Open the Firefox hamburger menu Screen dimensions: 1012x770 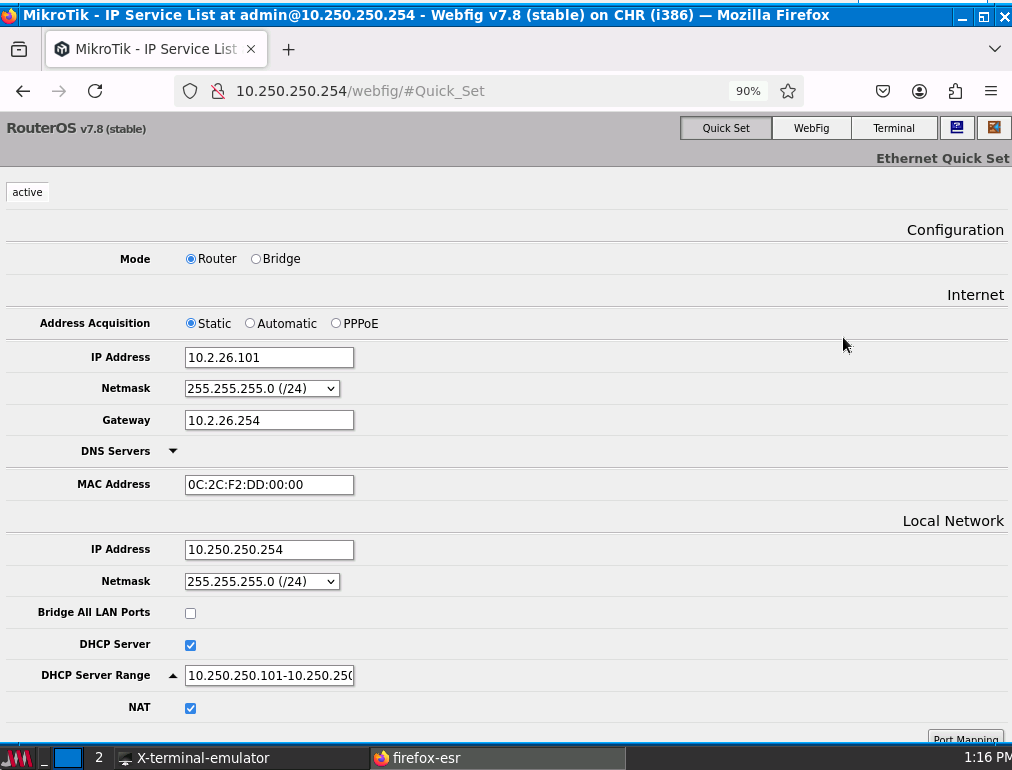pyautogui.click(x=991, y=91)
